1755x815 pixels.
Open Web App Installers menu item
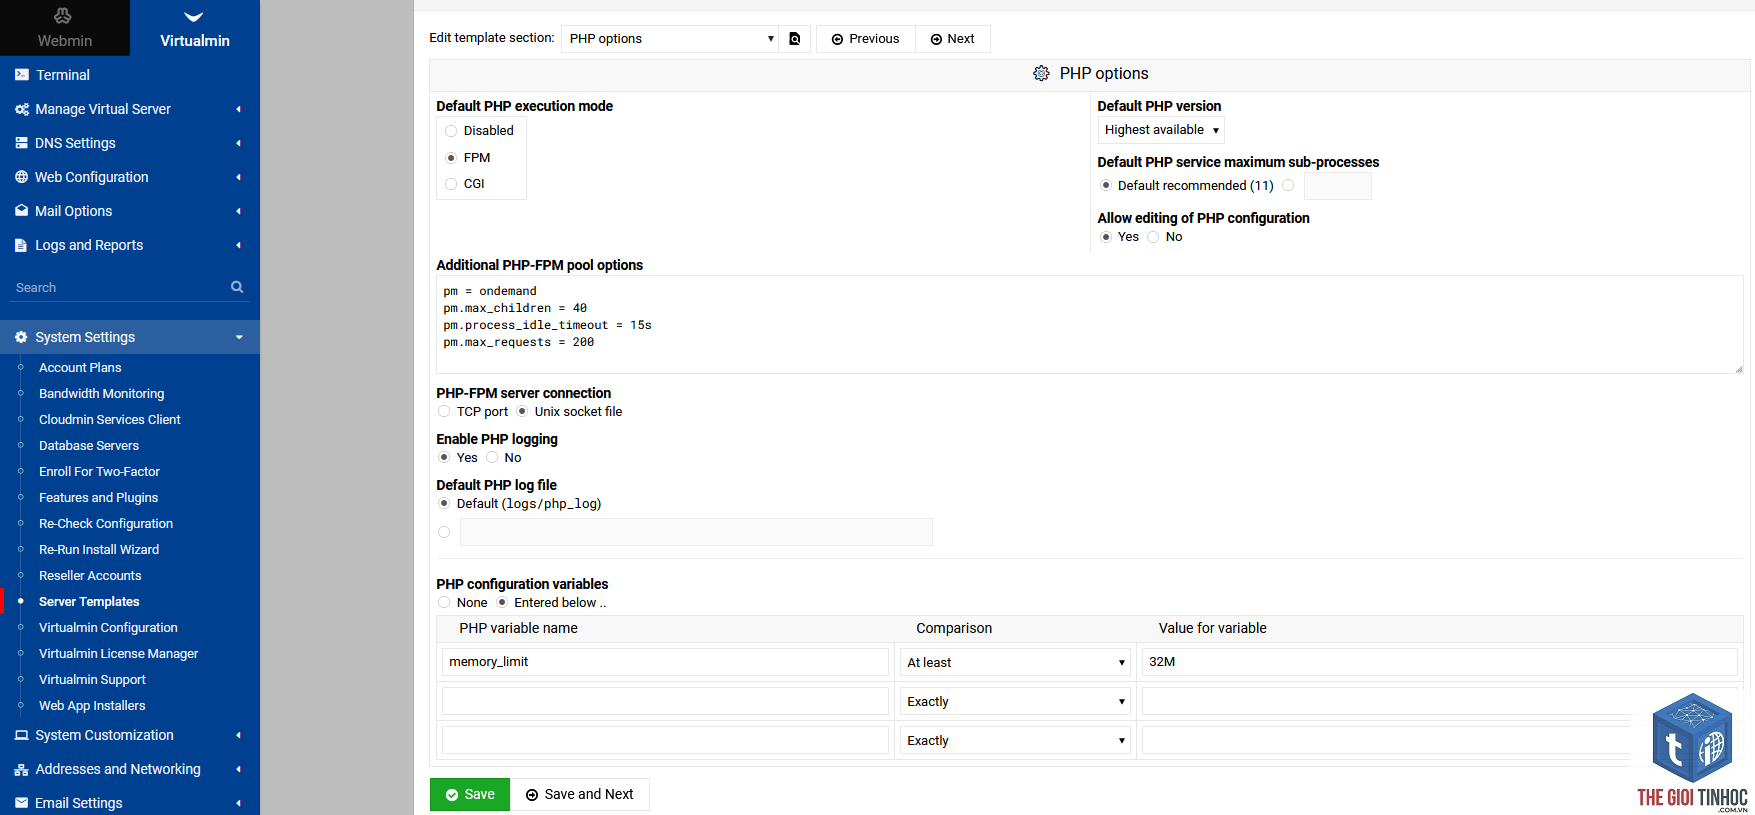coord(92,705)
